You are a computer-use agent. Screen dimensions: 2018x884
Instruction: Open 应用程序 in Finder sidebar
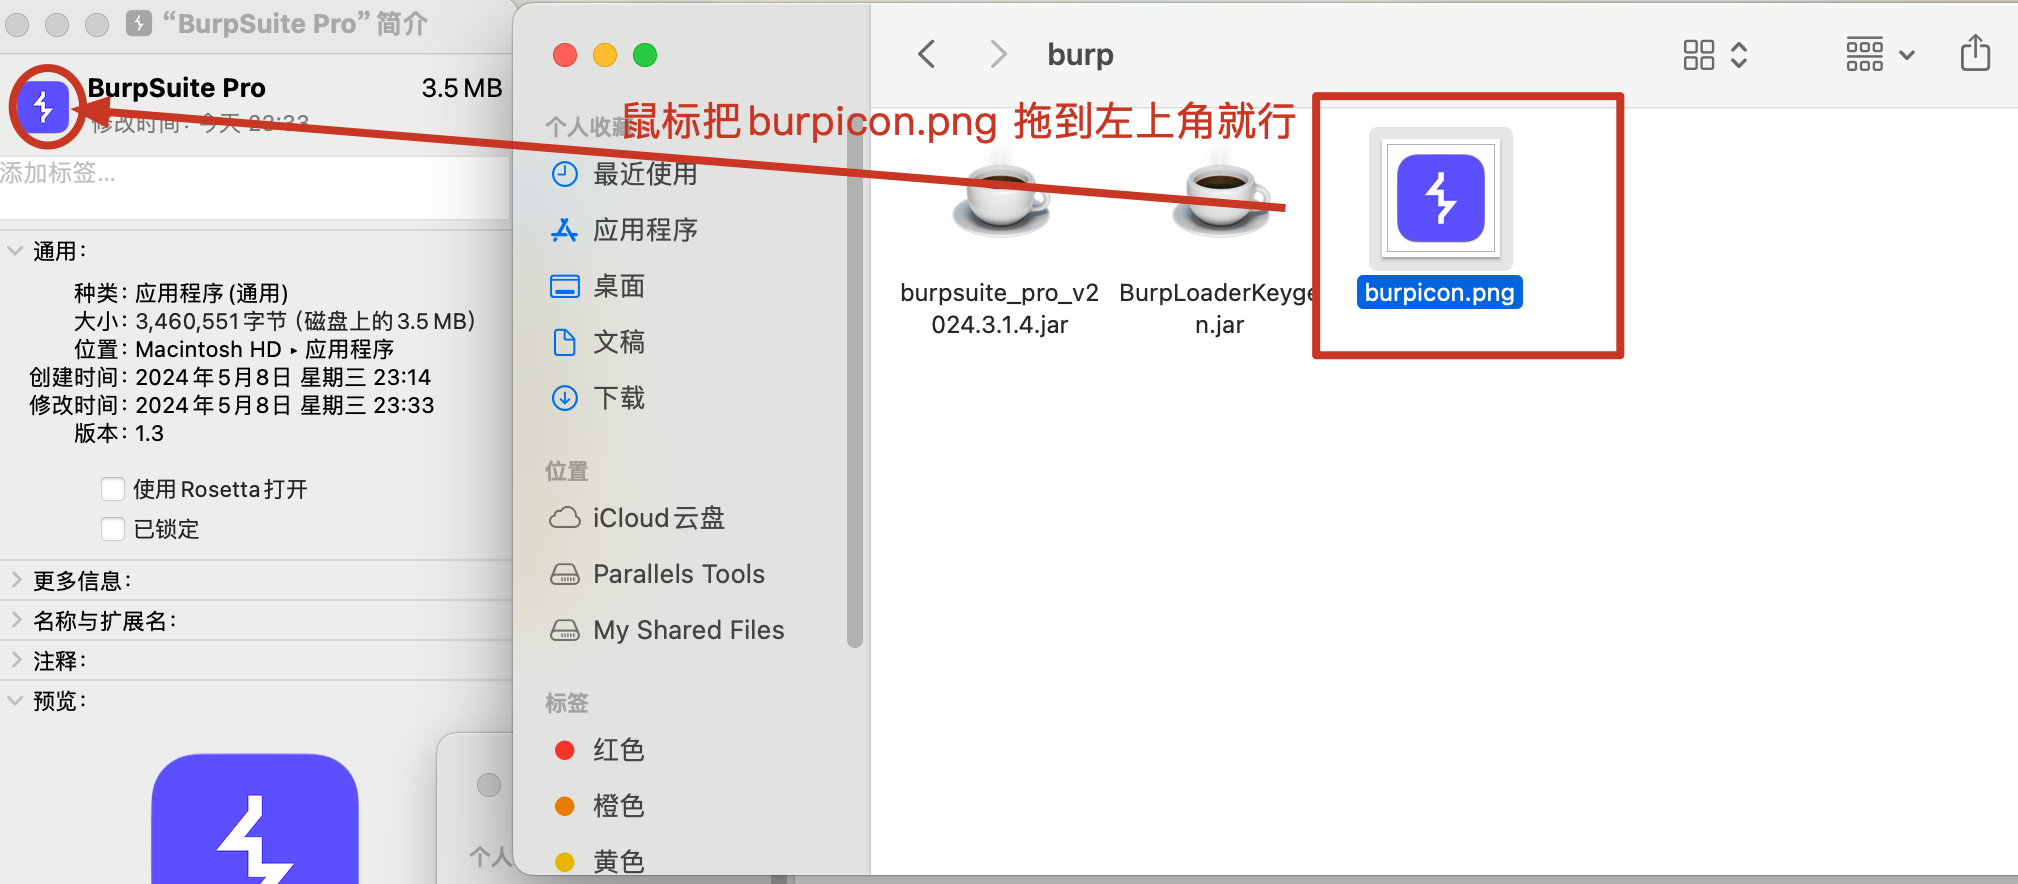(x=645, y=230)
